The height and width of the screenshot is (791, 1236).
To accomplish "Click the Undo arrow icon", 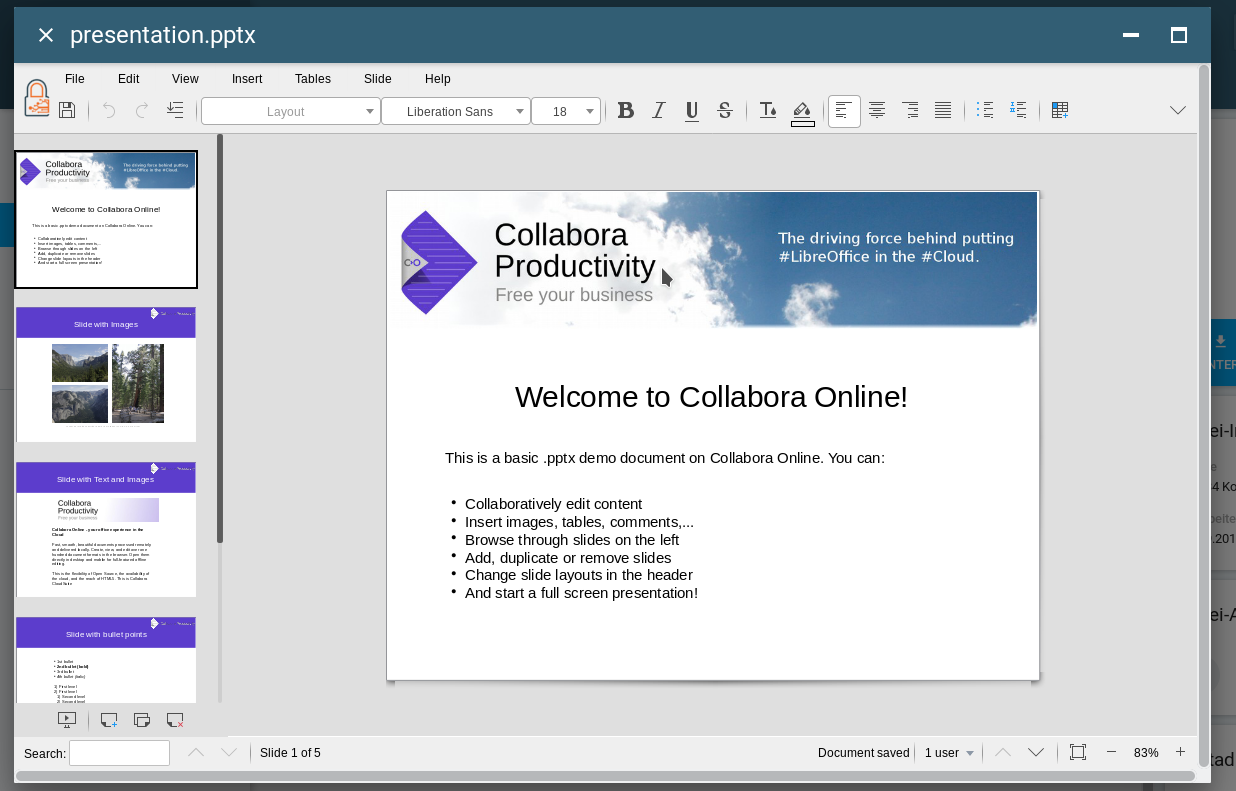I will [x=109, y=111].
